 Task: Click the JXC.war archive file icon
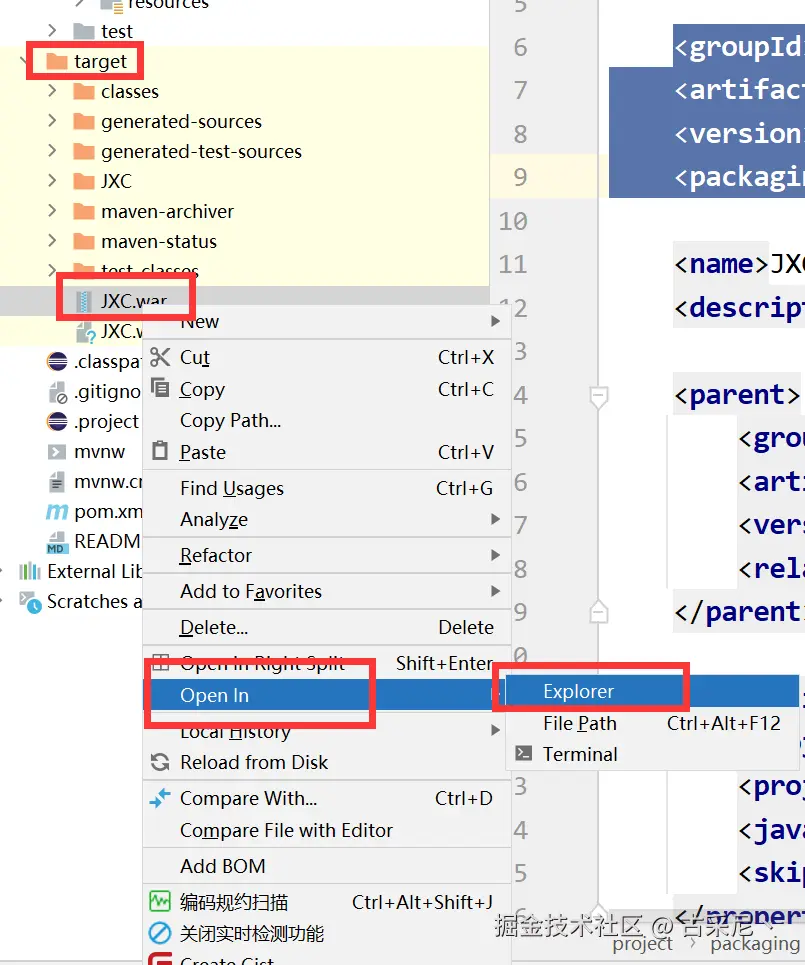click(84, 301)
